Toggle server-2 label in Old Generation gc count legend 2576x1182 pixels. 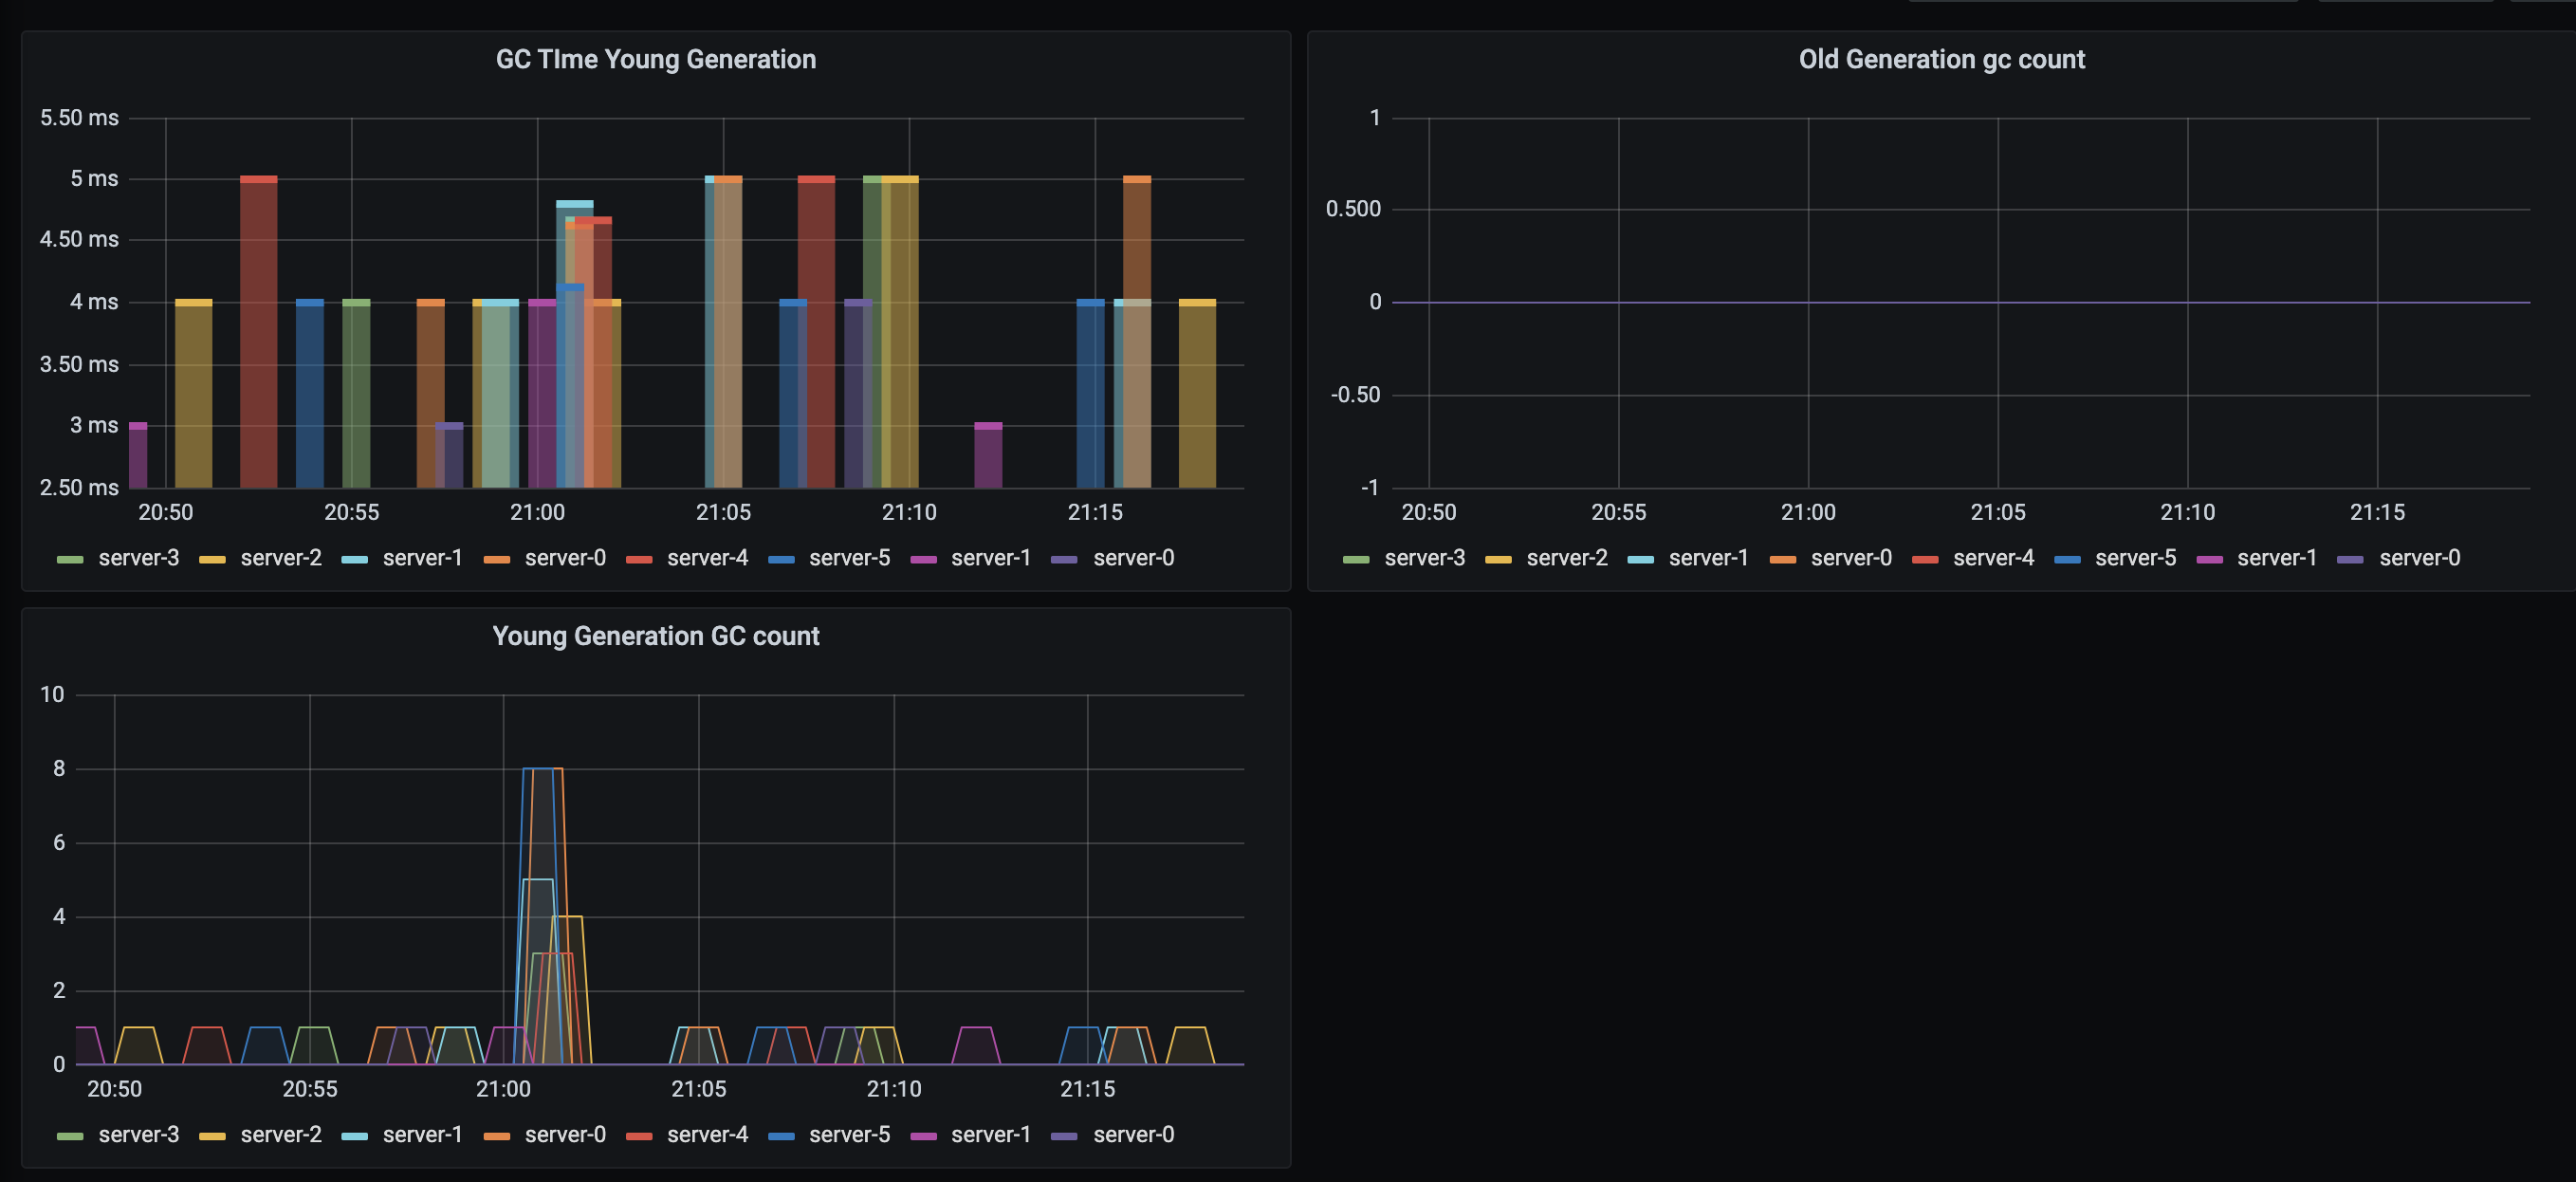point(1567,558)
